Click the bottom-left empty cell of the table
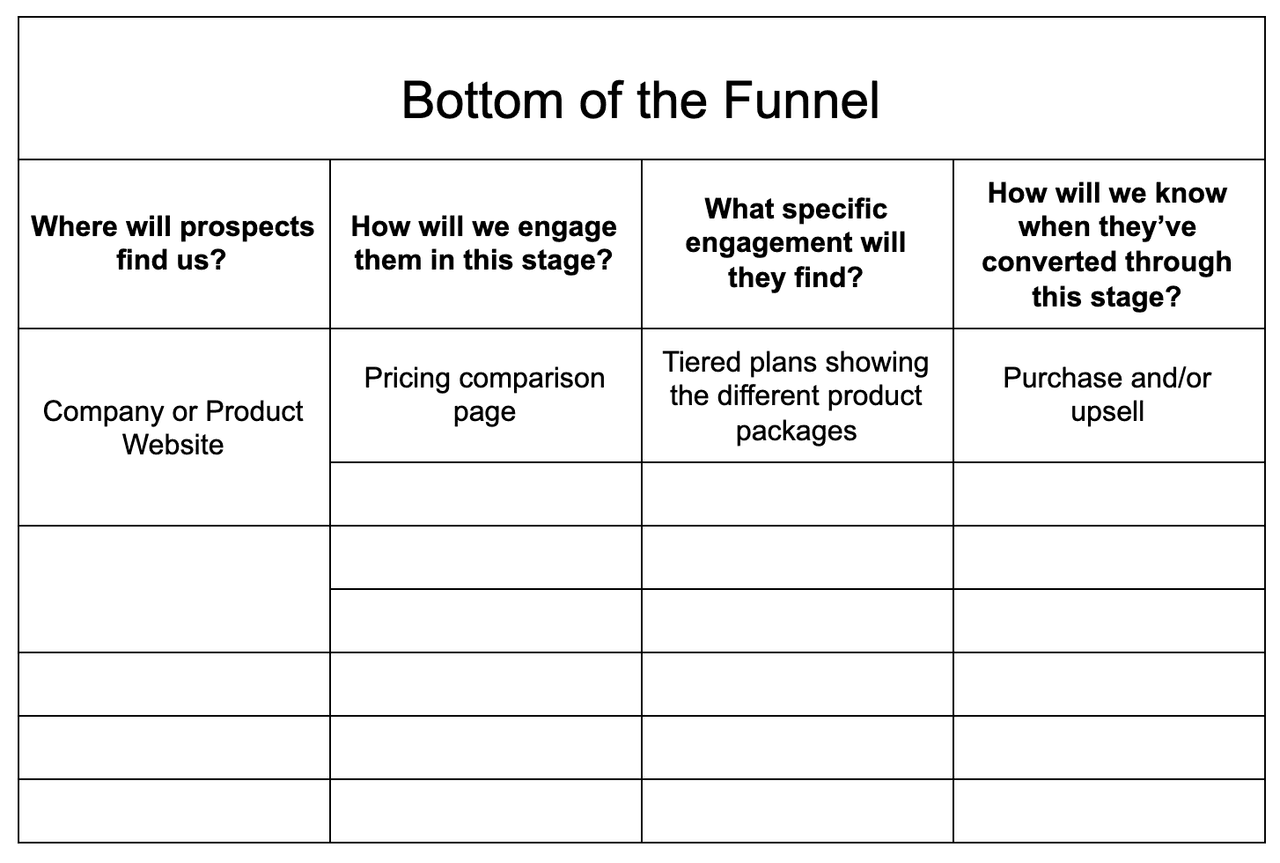The height and width of the screenshot is (863, 1280). coord(173,810)
